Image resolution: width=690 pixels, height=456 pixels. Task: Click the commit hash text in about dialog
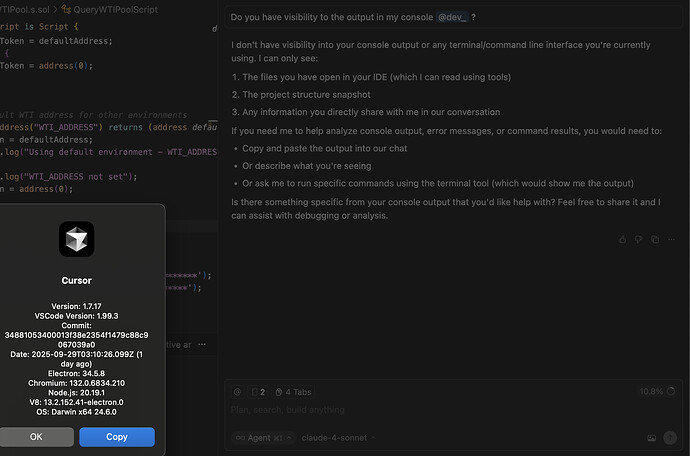(76, 340)
